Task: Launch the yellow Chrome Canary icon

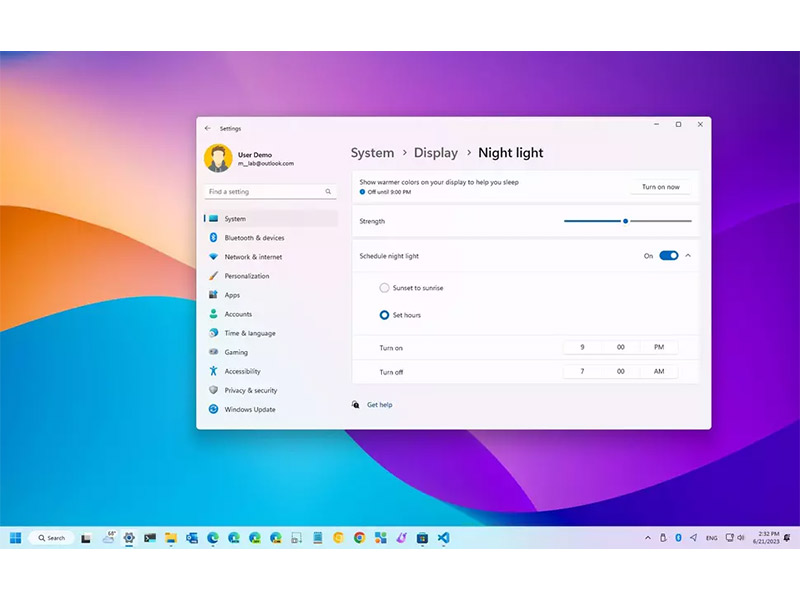Action: [338, 538]
